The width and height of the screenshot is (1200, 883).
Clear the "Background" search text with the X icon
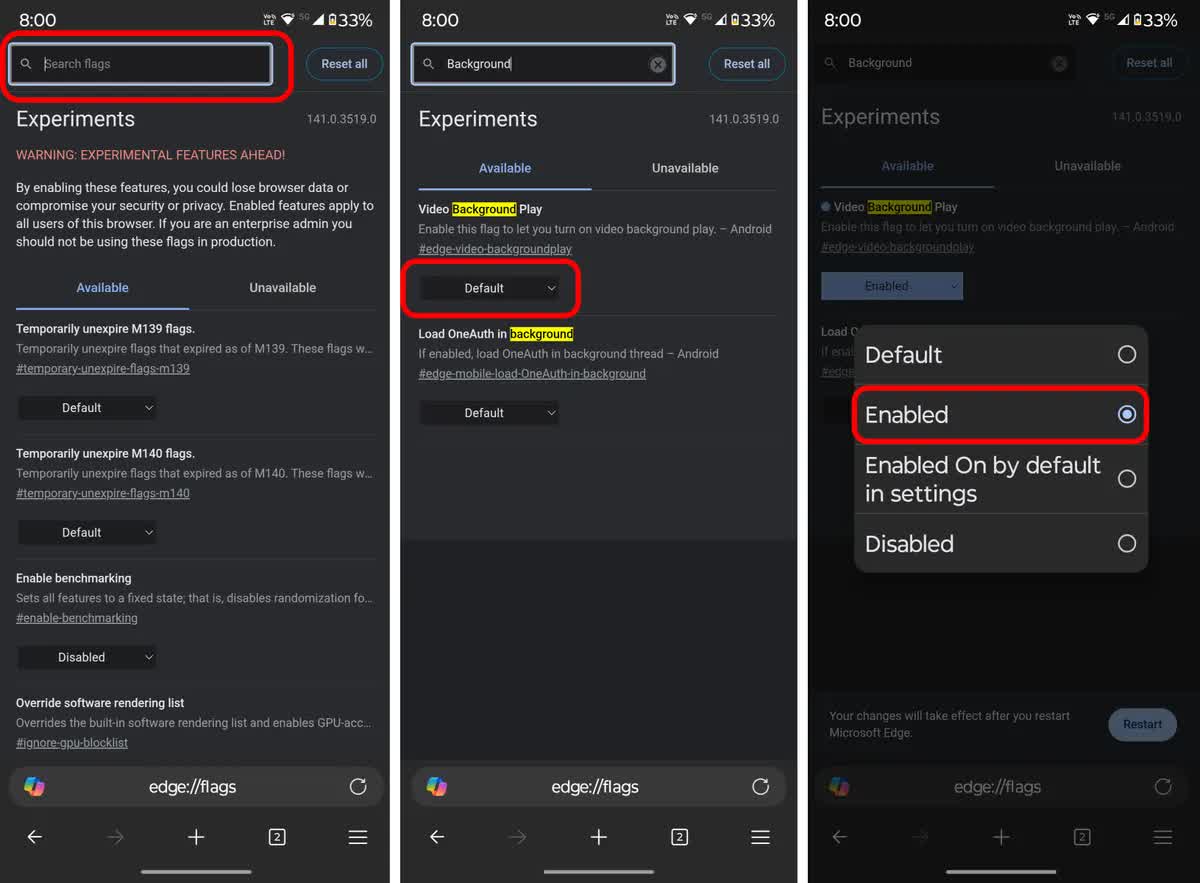coord(657,64)
